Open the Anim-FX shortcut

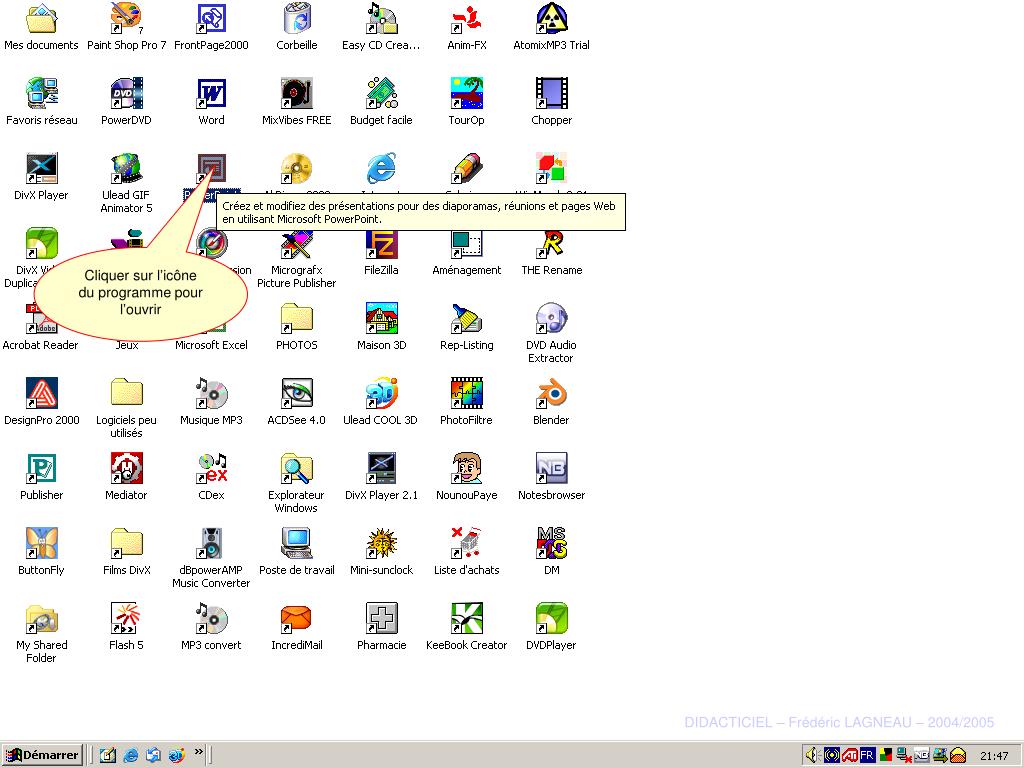(467, 19)
